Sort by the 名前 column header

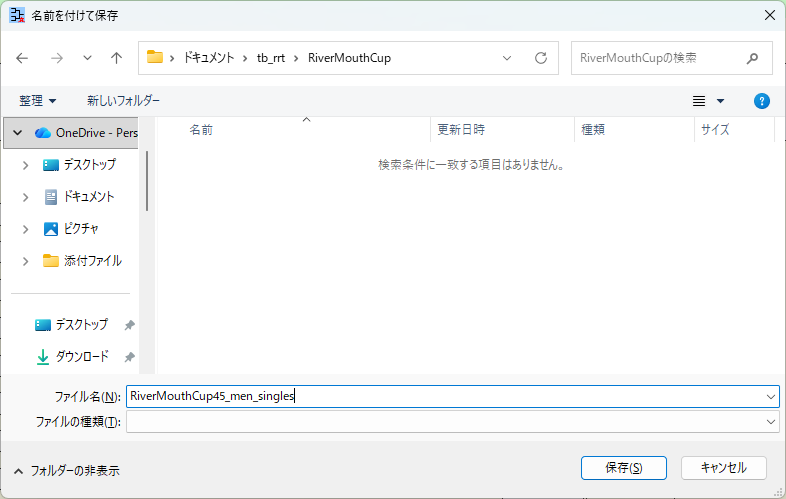pos(201,130)
